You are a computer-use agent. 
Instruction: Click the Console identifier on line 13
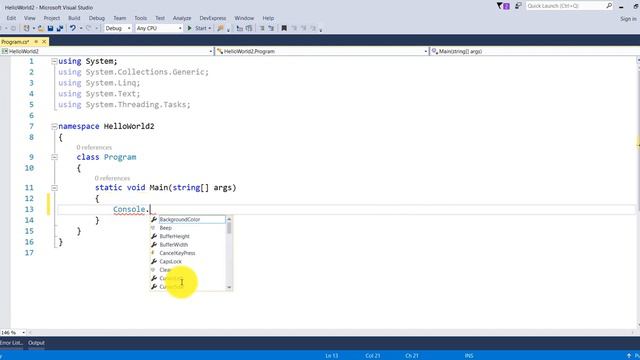[x=129, y=209]
